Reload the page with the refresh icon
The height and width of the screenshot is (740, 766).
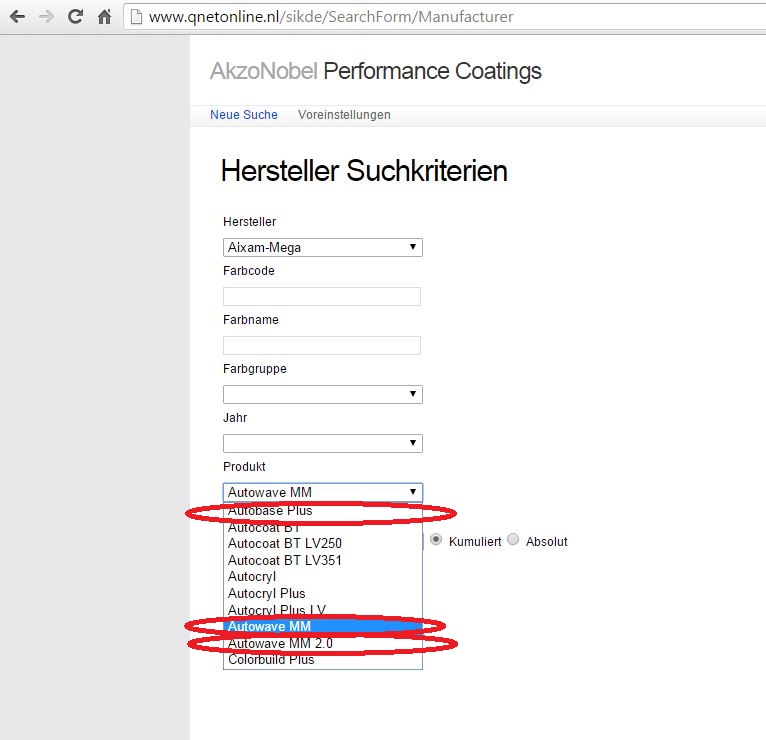(x=75, y=17)
